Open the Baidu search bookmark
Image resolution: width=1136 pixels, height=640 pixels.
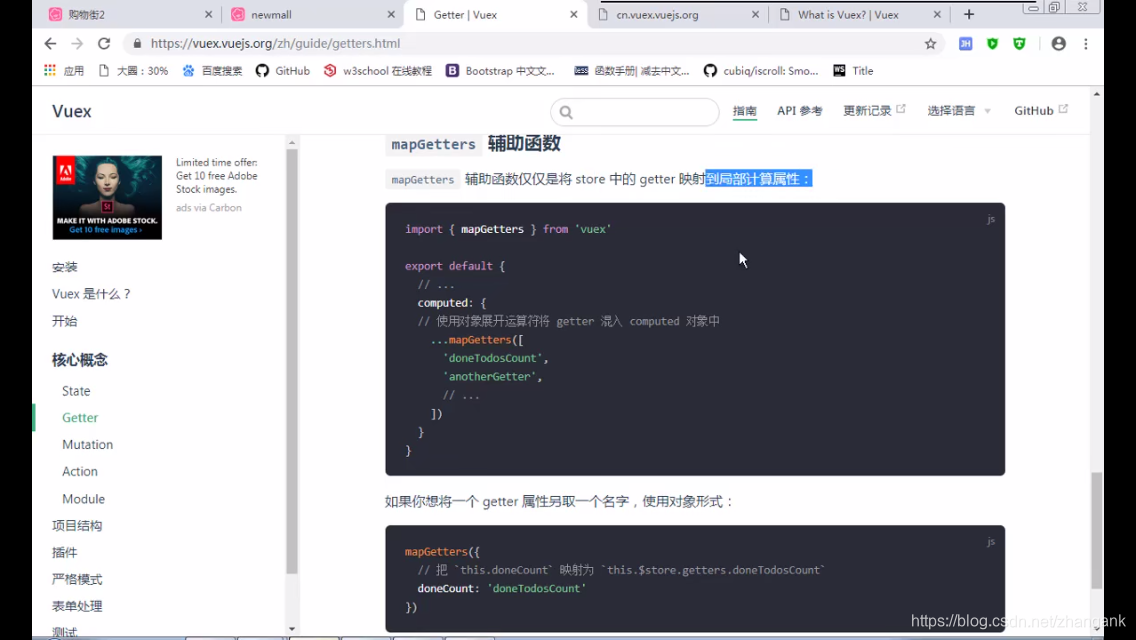tap(212, 70)
